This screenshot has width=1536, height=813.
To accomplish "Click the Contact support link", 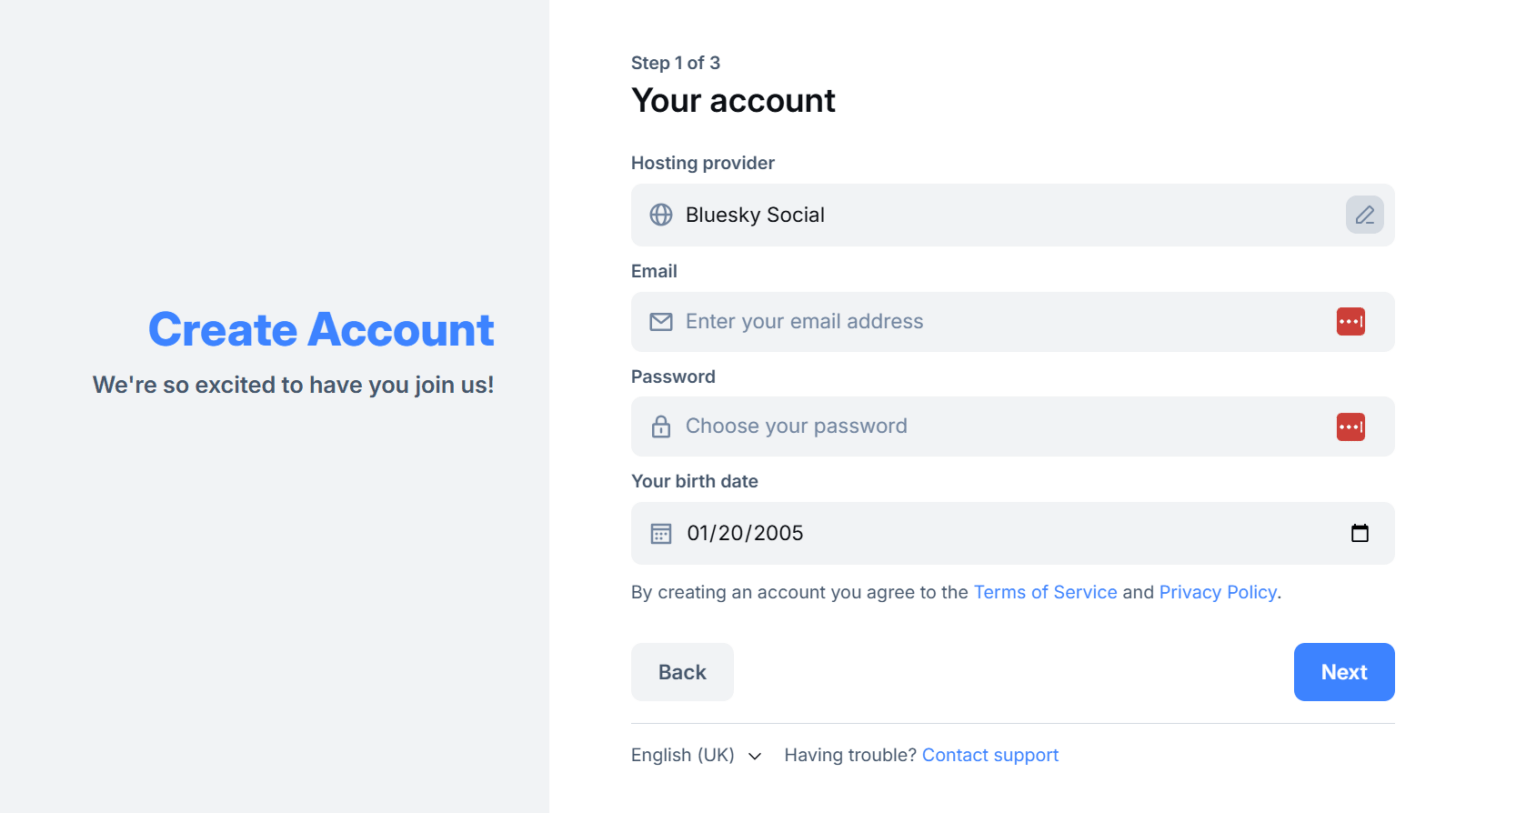I will tap(990, 755).
